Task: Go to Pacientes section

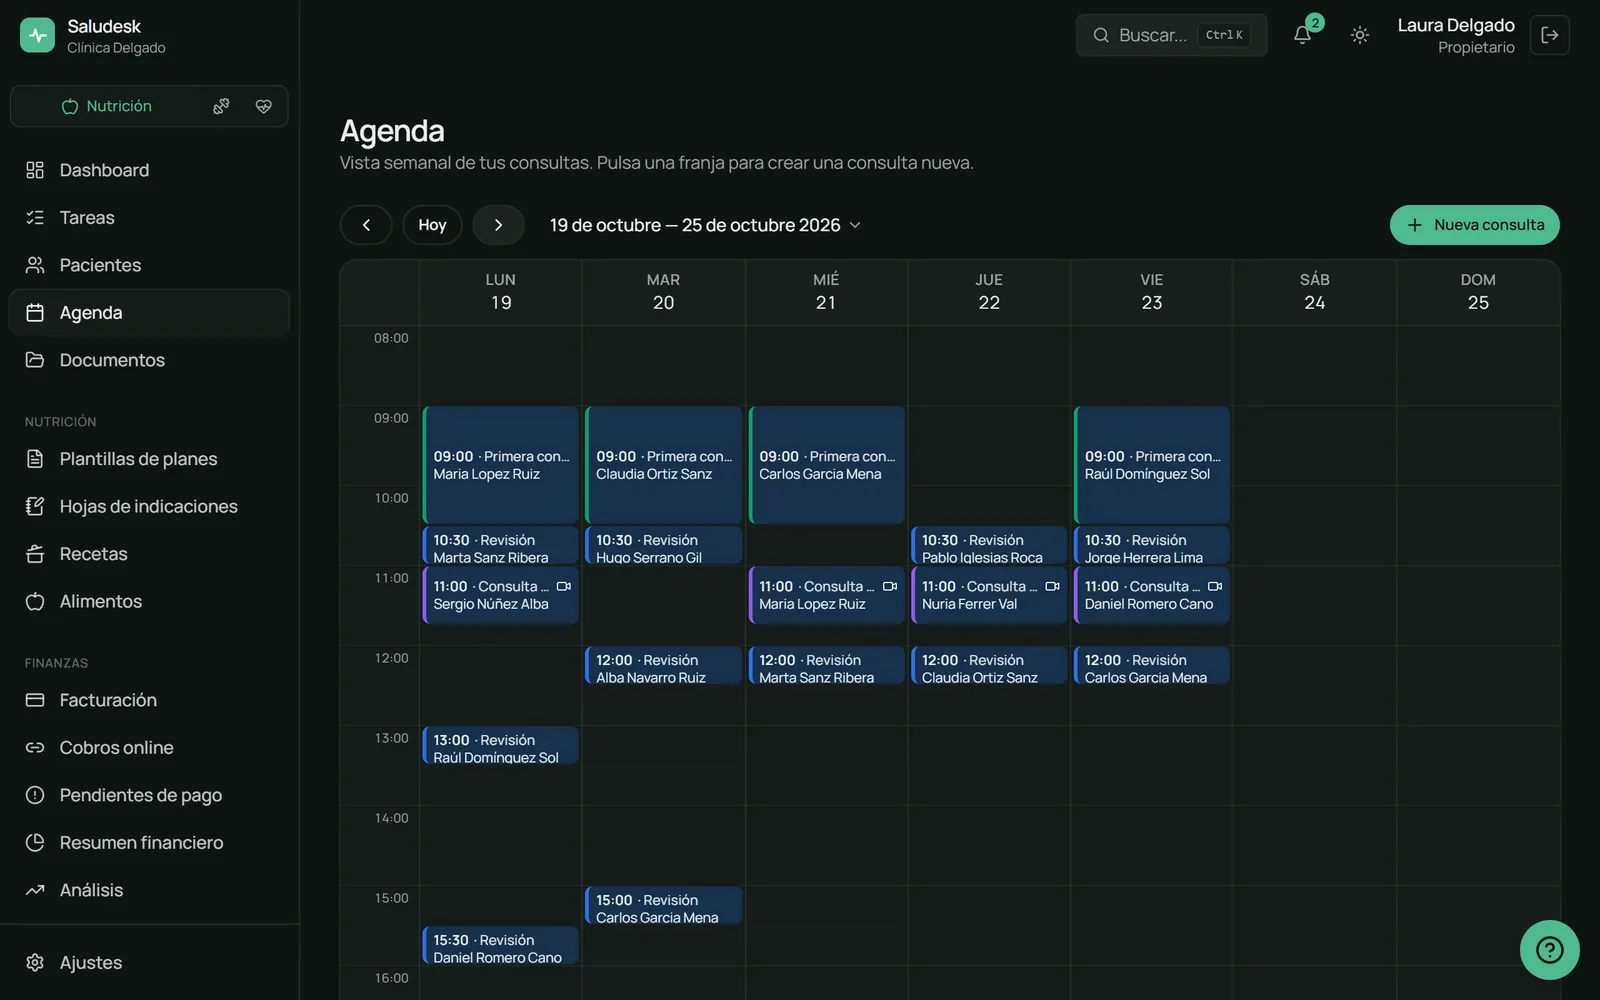Action: coord(149,265)
